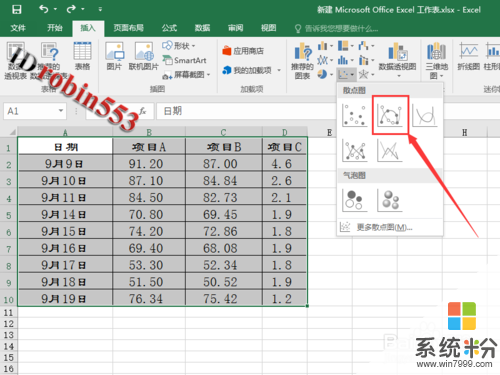The image size is (500, 375).
Task: Select the 插入 ribbon tab
Action: (88, 28)
